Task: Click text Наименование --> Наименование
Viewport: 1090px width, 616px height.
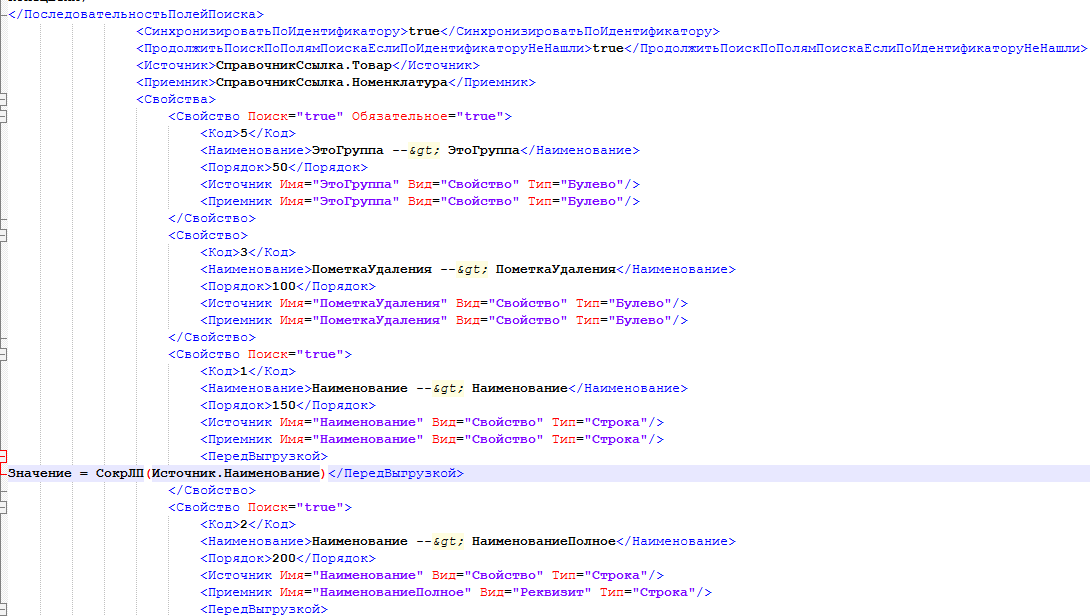Action: 440,388
